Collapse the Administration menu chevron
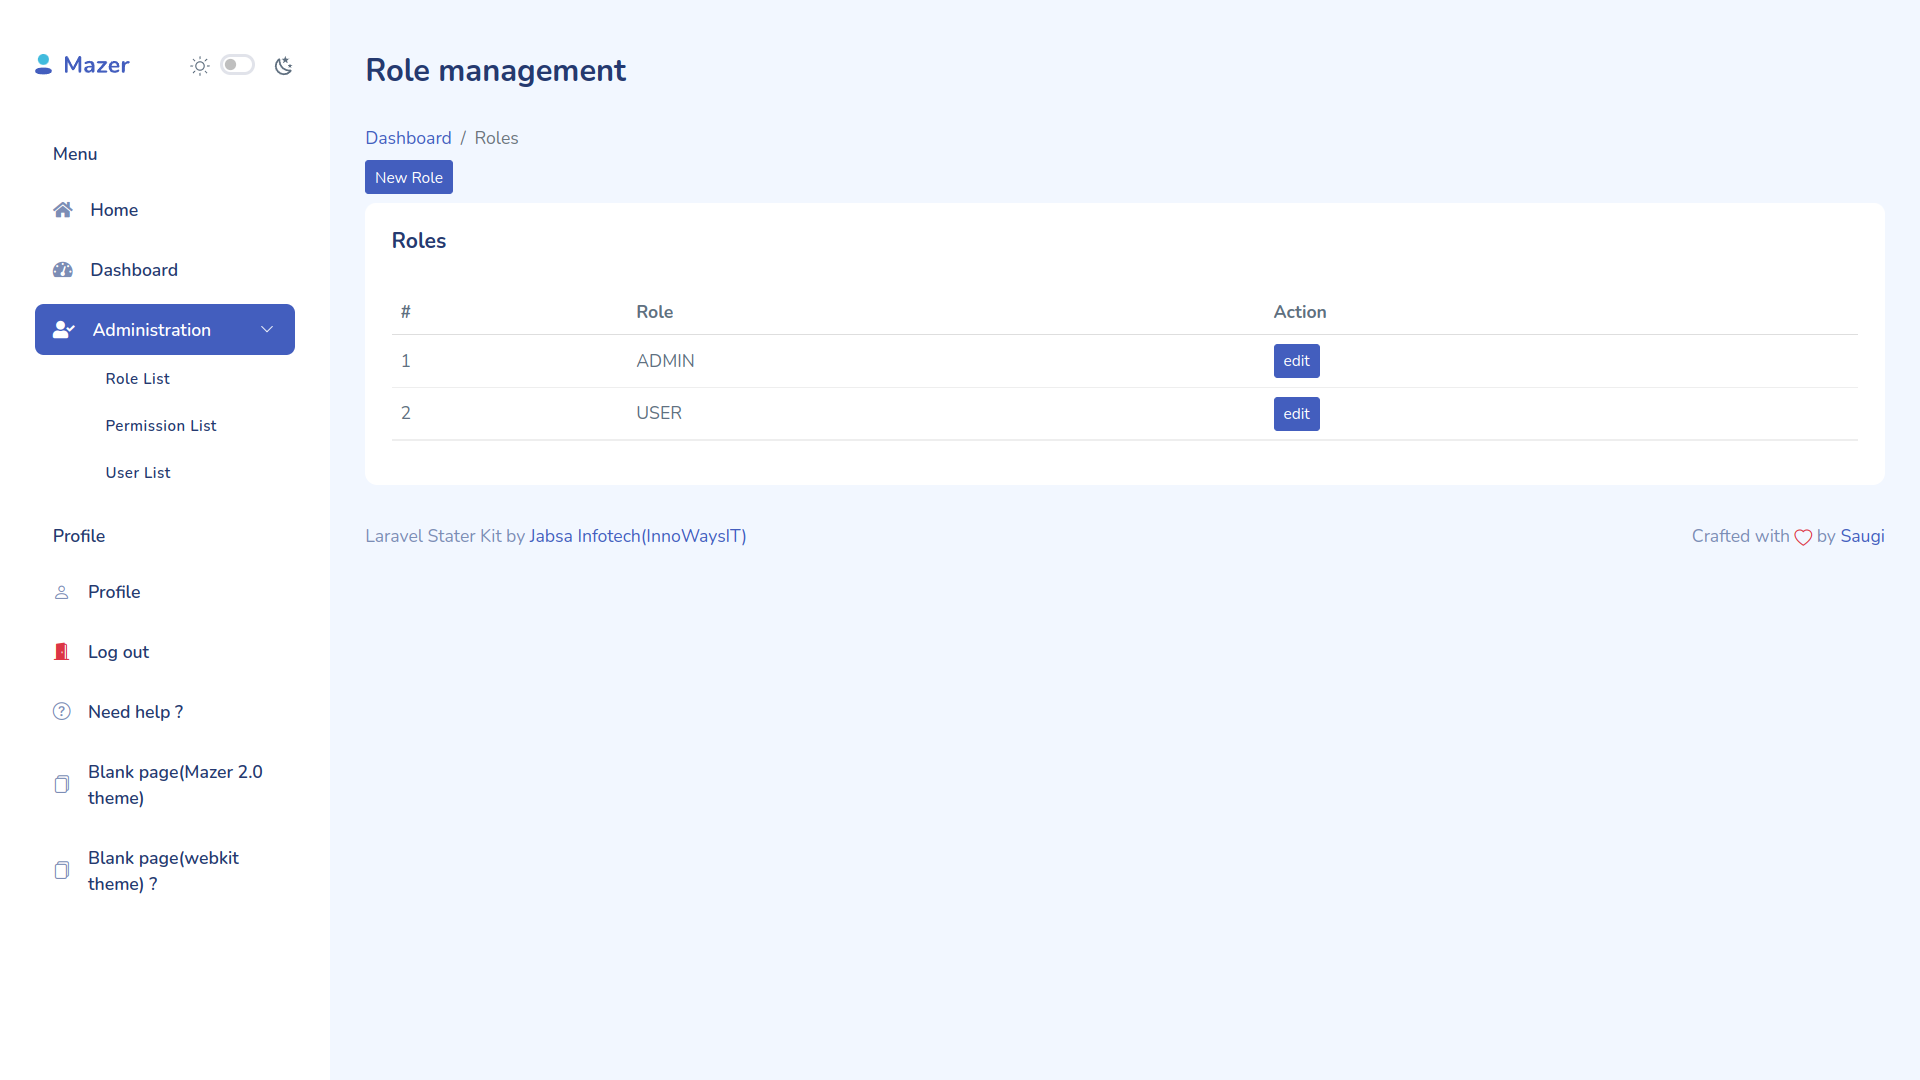1920x1080 pixels. click(267, 330)
